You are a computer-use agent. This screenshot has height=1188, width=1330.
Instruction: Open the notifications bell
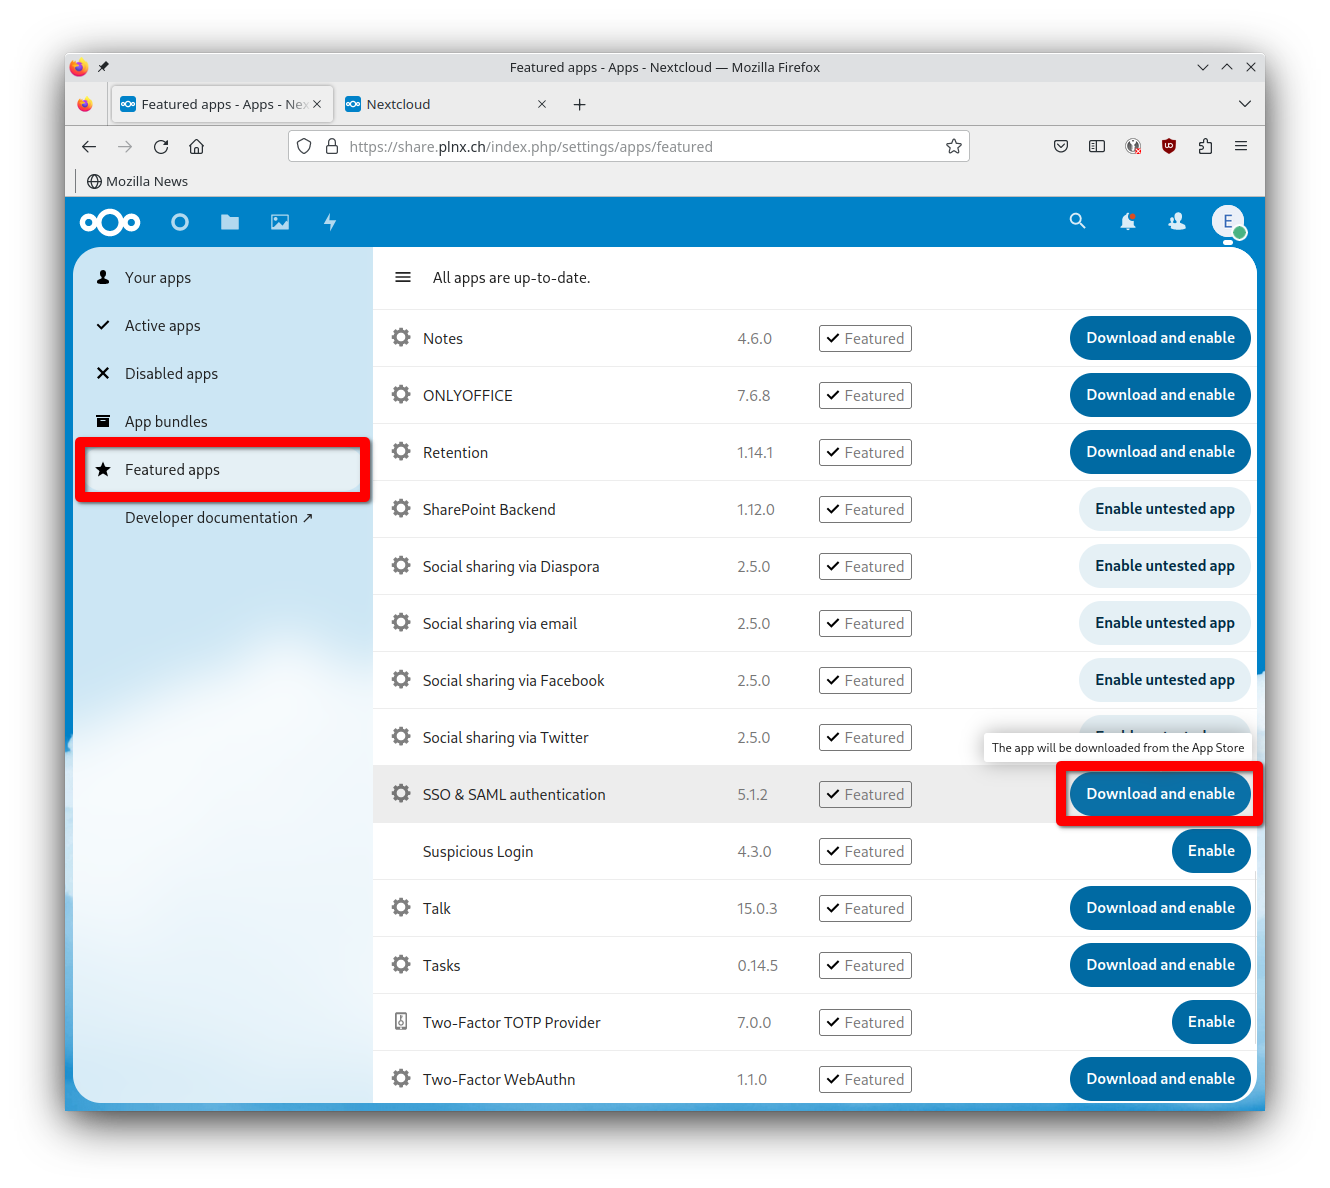click(x=1128, y=222)
